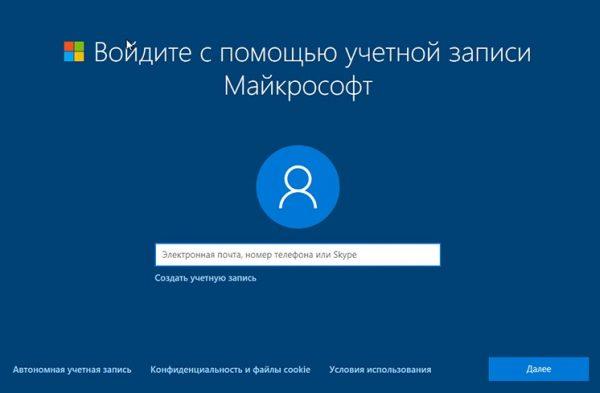Open 'Условия использования' link
Image resolution: width=600 pixels, height=393 pixels.
tap(380, 370)
